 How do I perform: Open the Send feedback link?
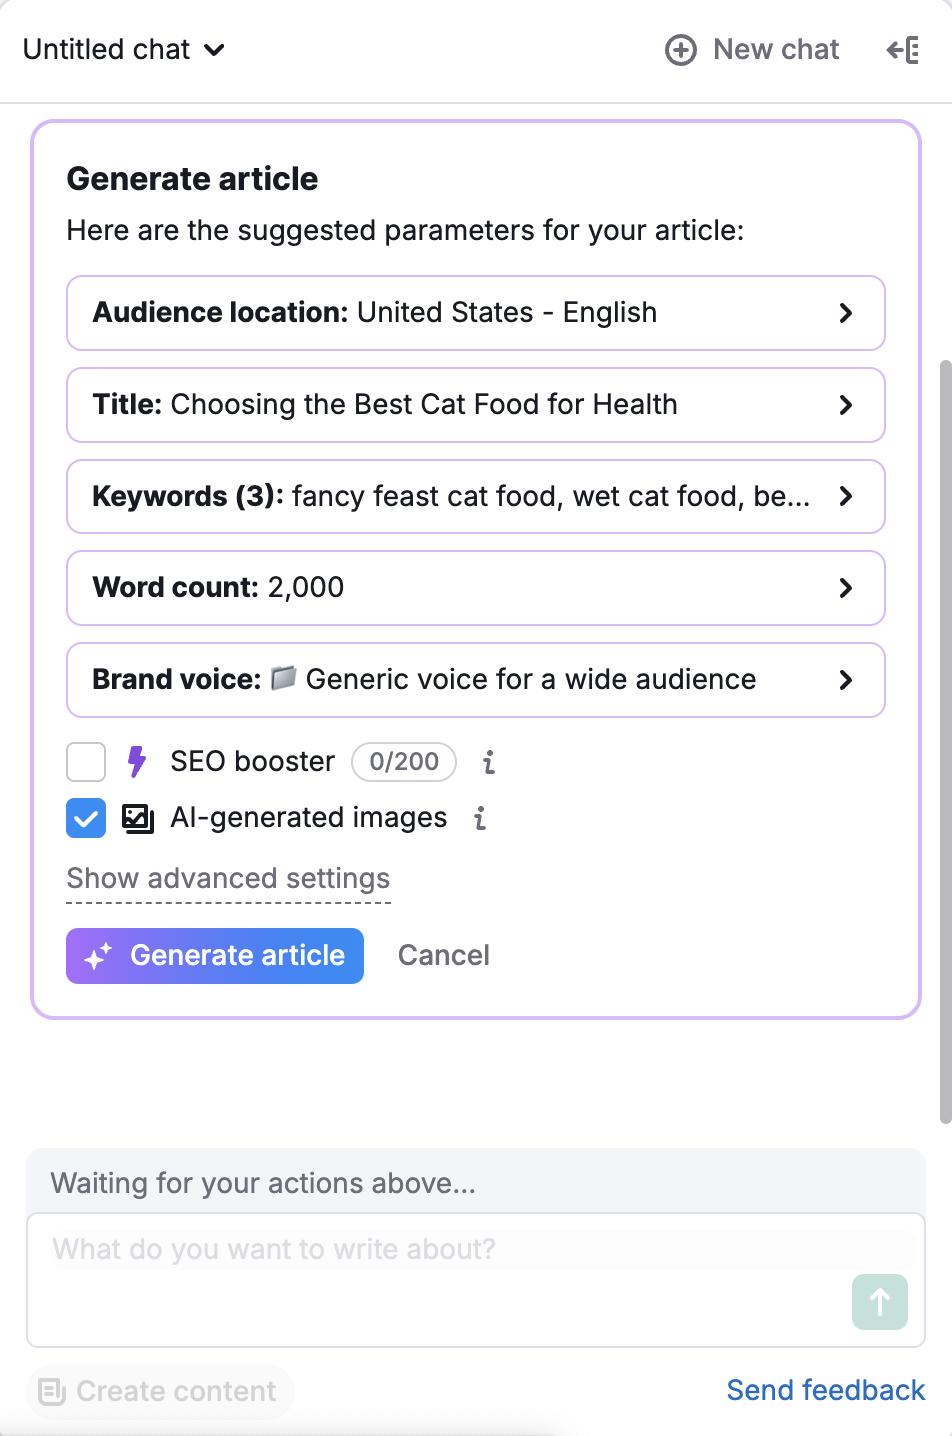824,1390
